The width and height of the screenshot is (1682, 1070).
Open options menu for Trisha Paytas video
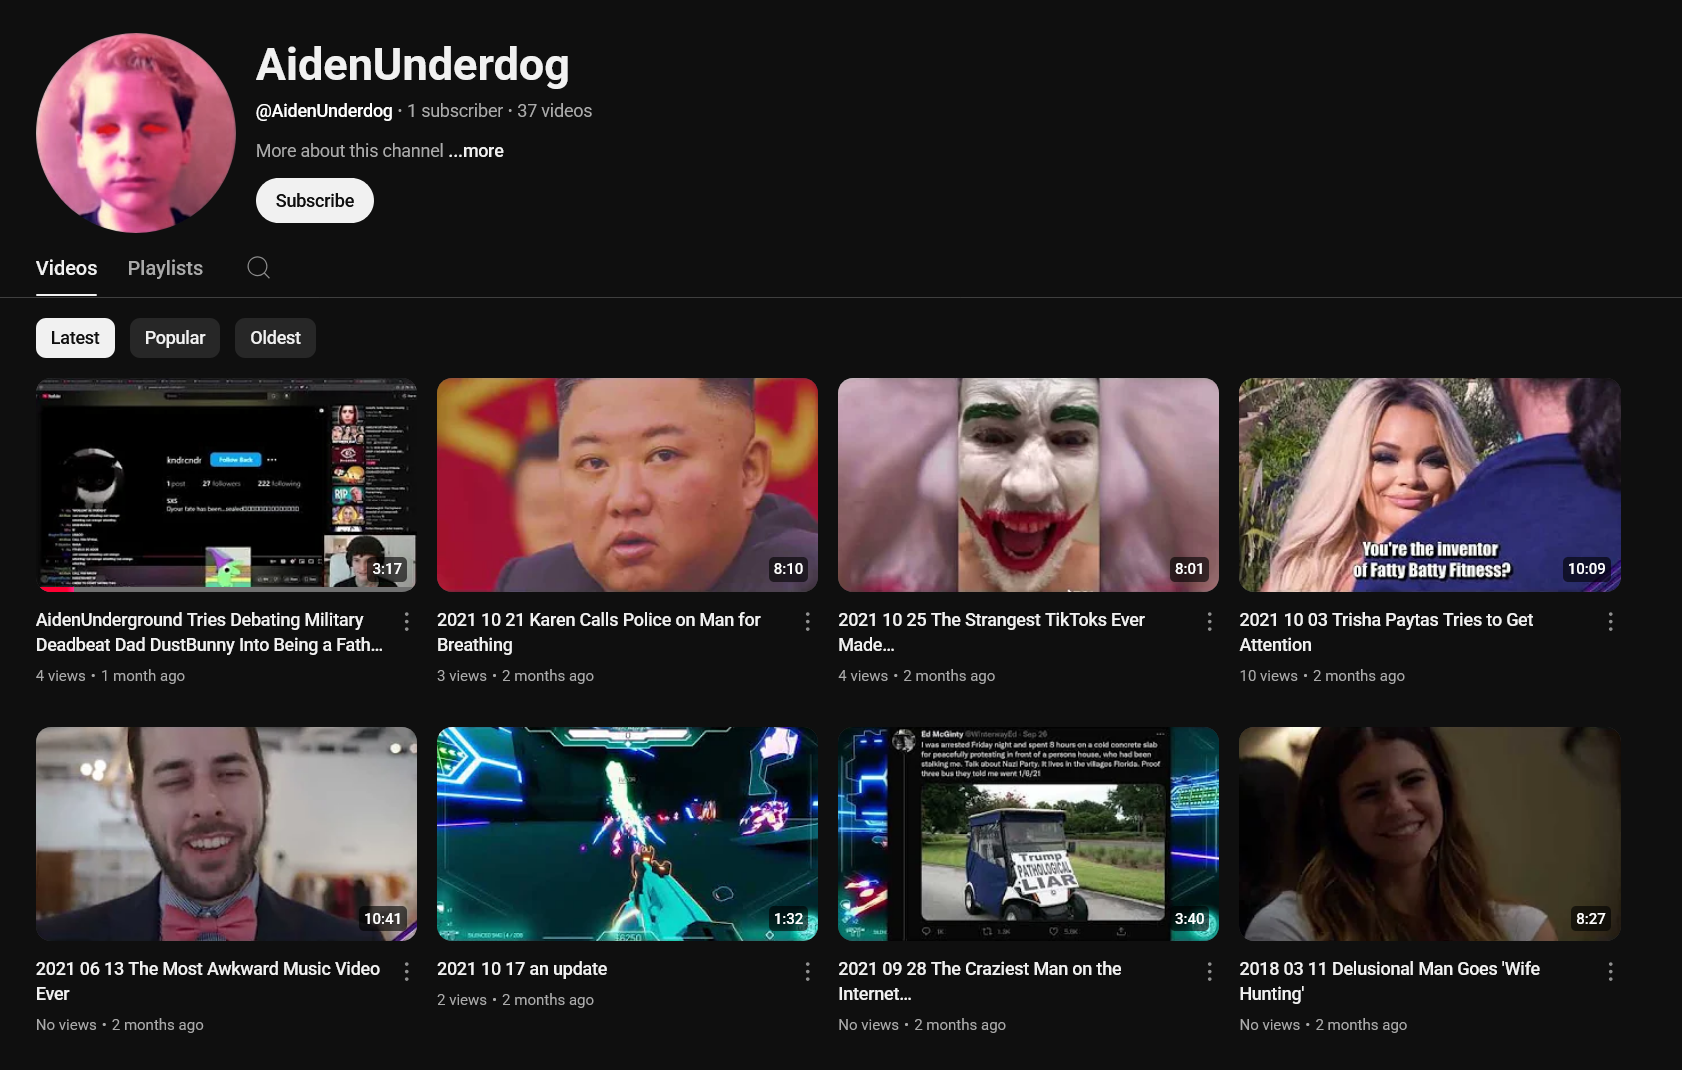(x=1610, y=622)
